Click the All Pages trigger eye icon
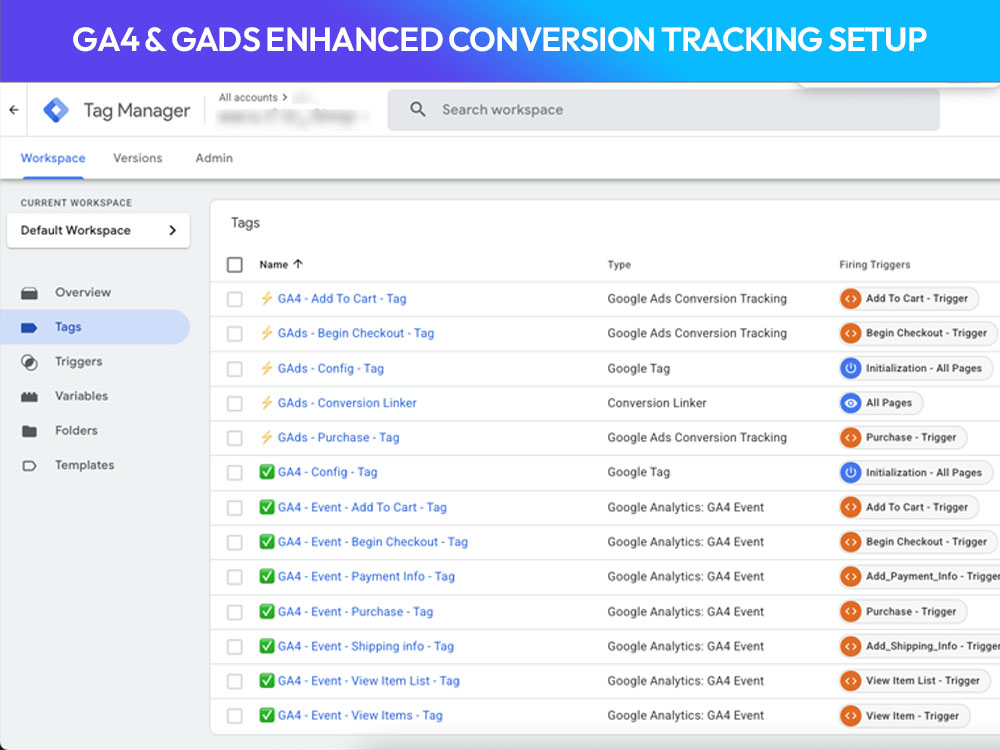The image size is (1000, 750). point(851,403)
